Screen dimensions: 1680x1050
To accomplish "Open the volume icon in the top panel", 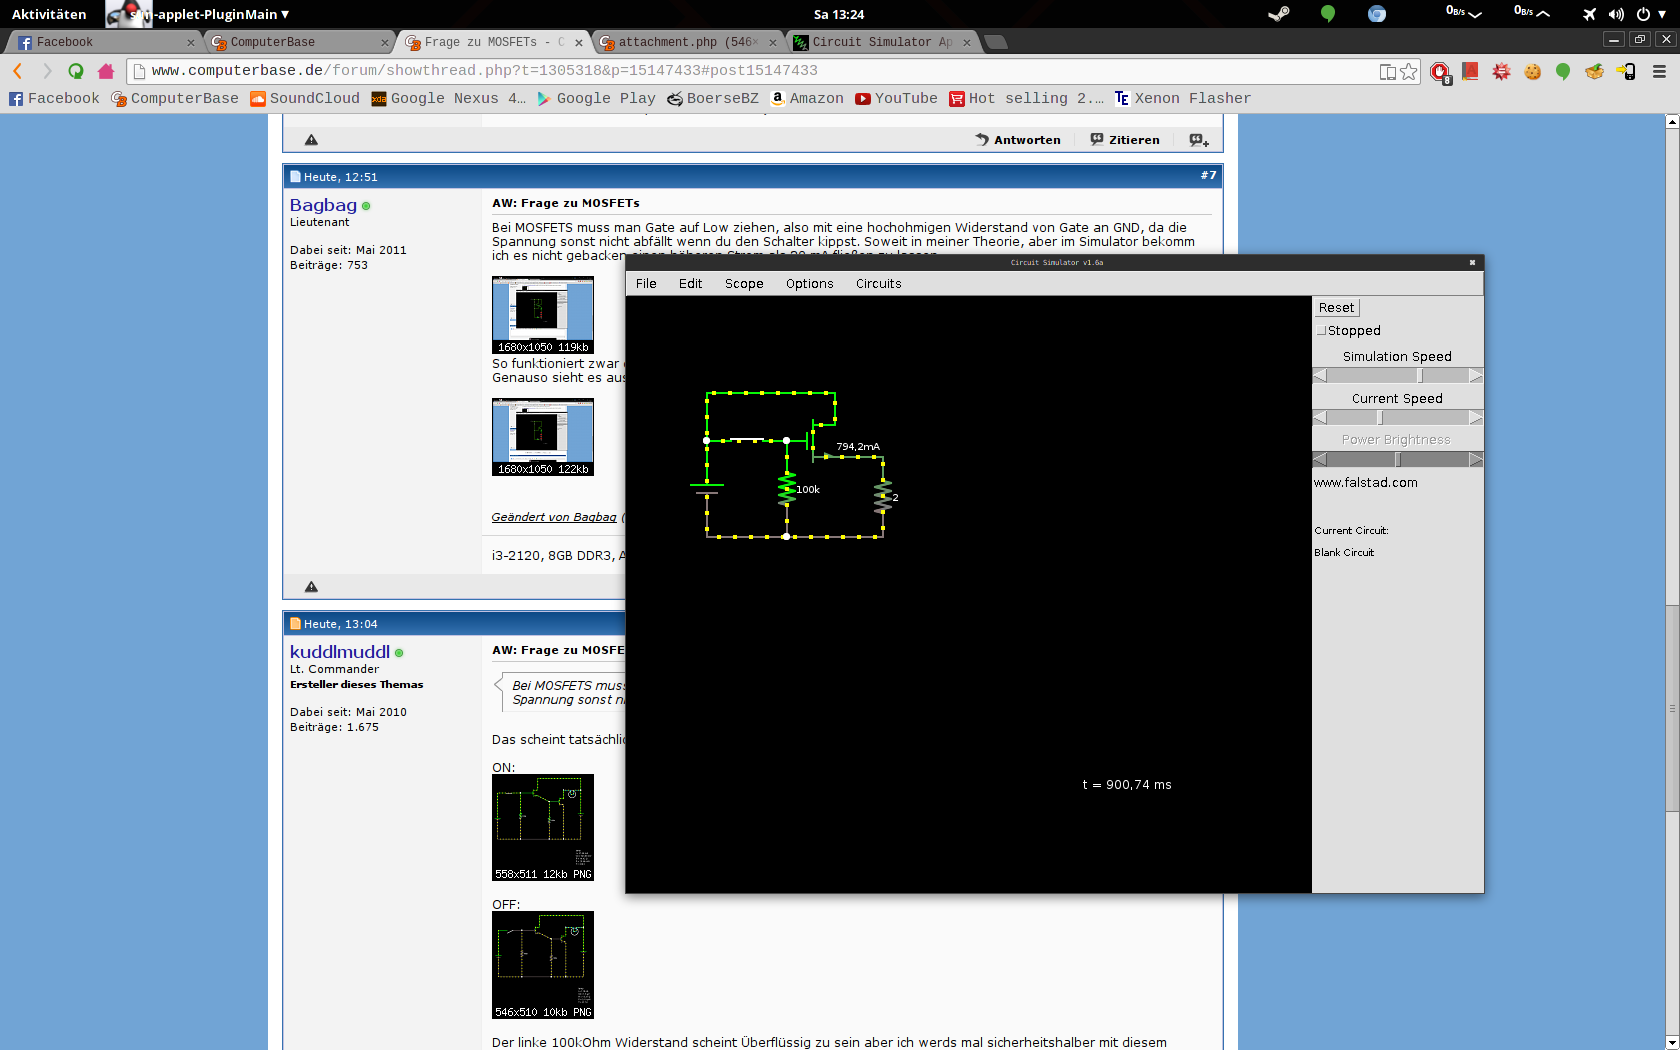I will click(x=1616, y=14).
